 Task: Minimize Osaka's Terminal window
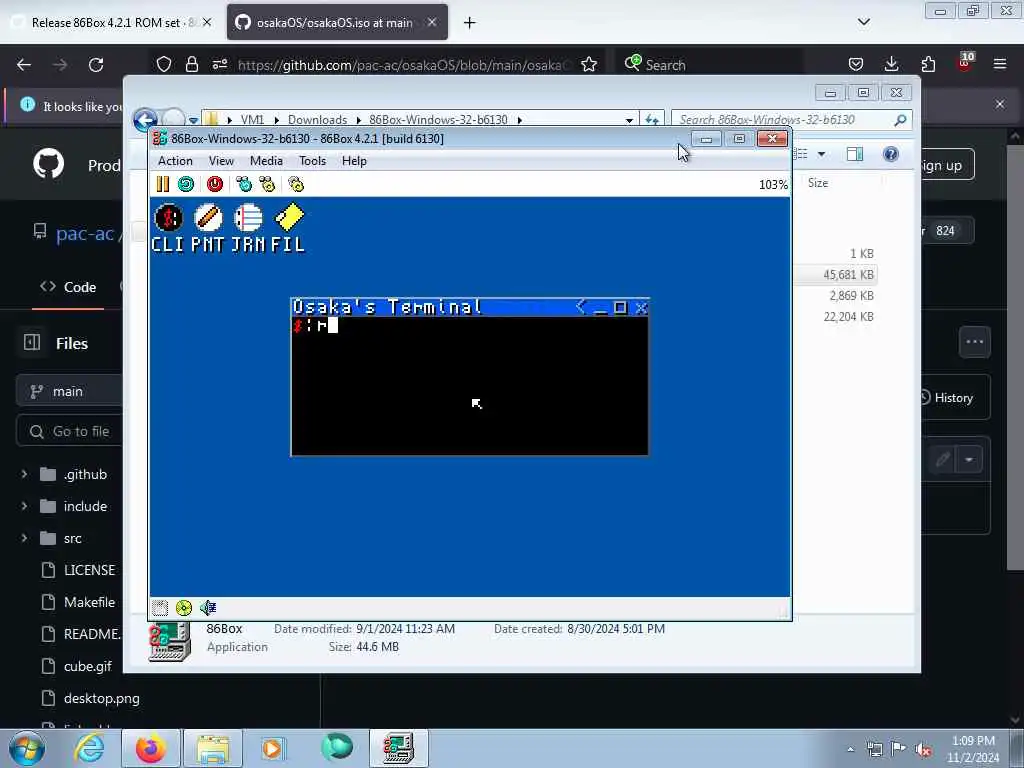(x=601, y=308)
